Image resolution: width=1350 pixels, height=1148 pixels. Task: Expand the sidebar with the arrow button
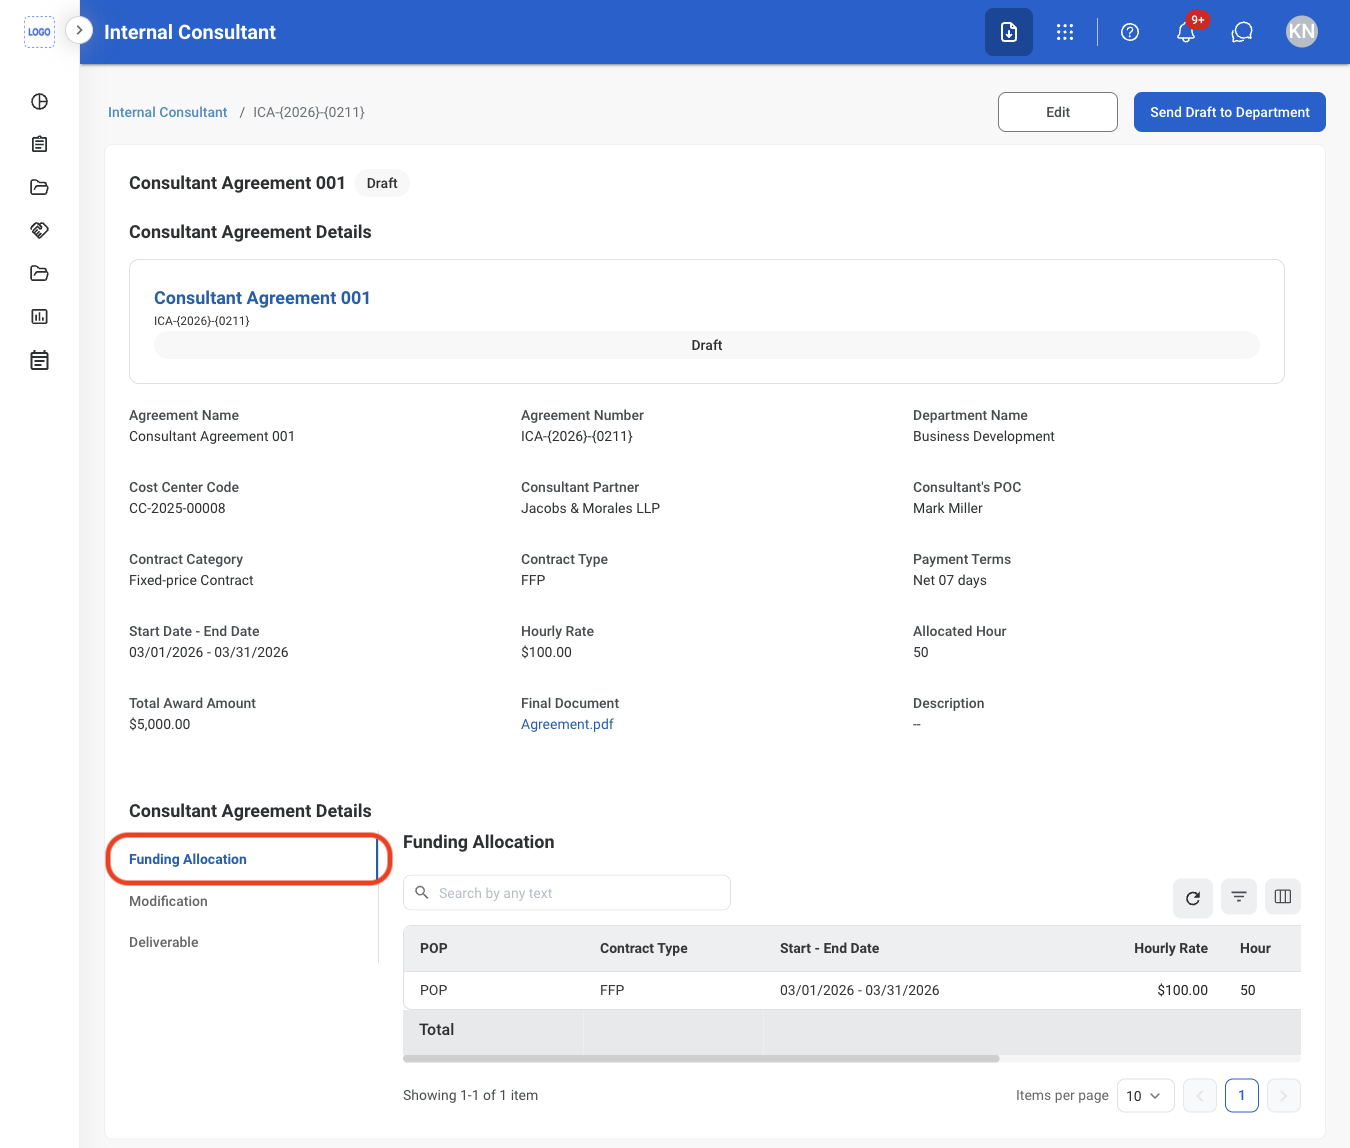[x=79, y=30]
